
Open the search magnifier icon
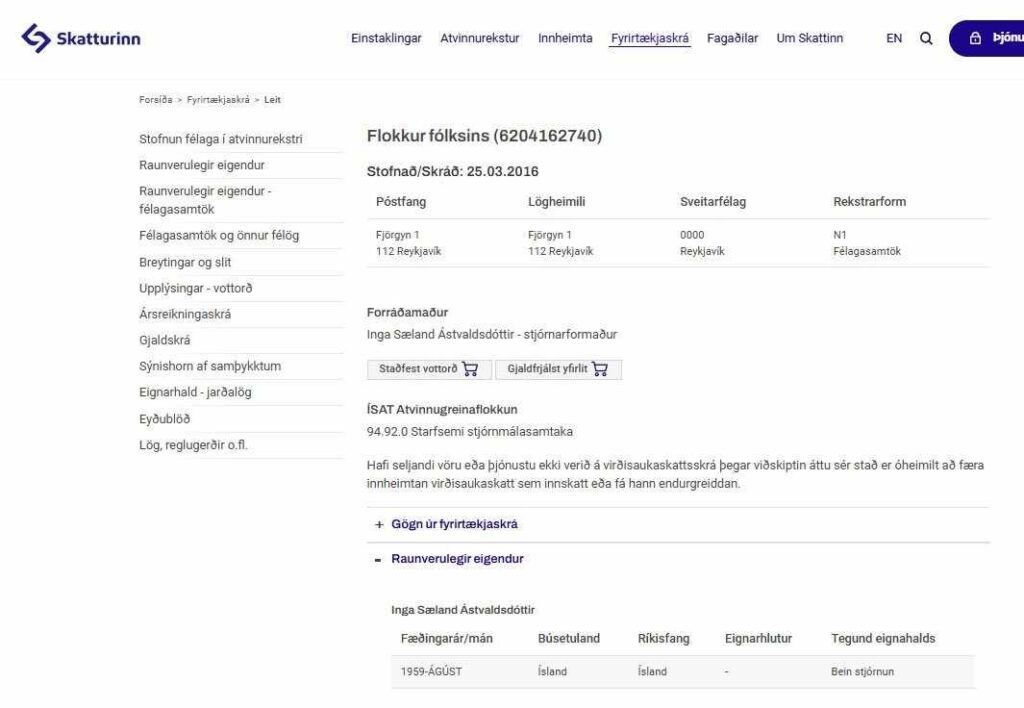(926, 39)
